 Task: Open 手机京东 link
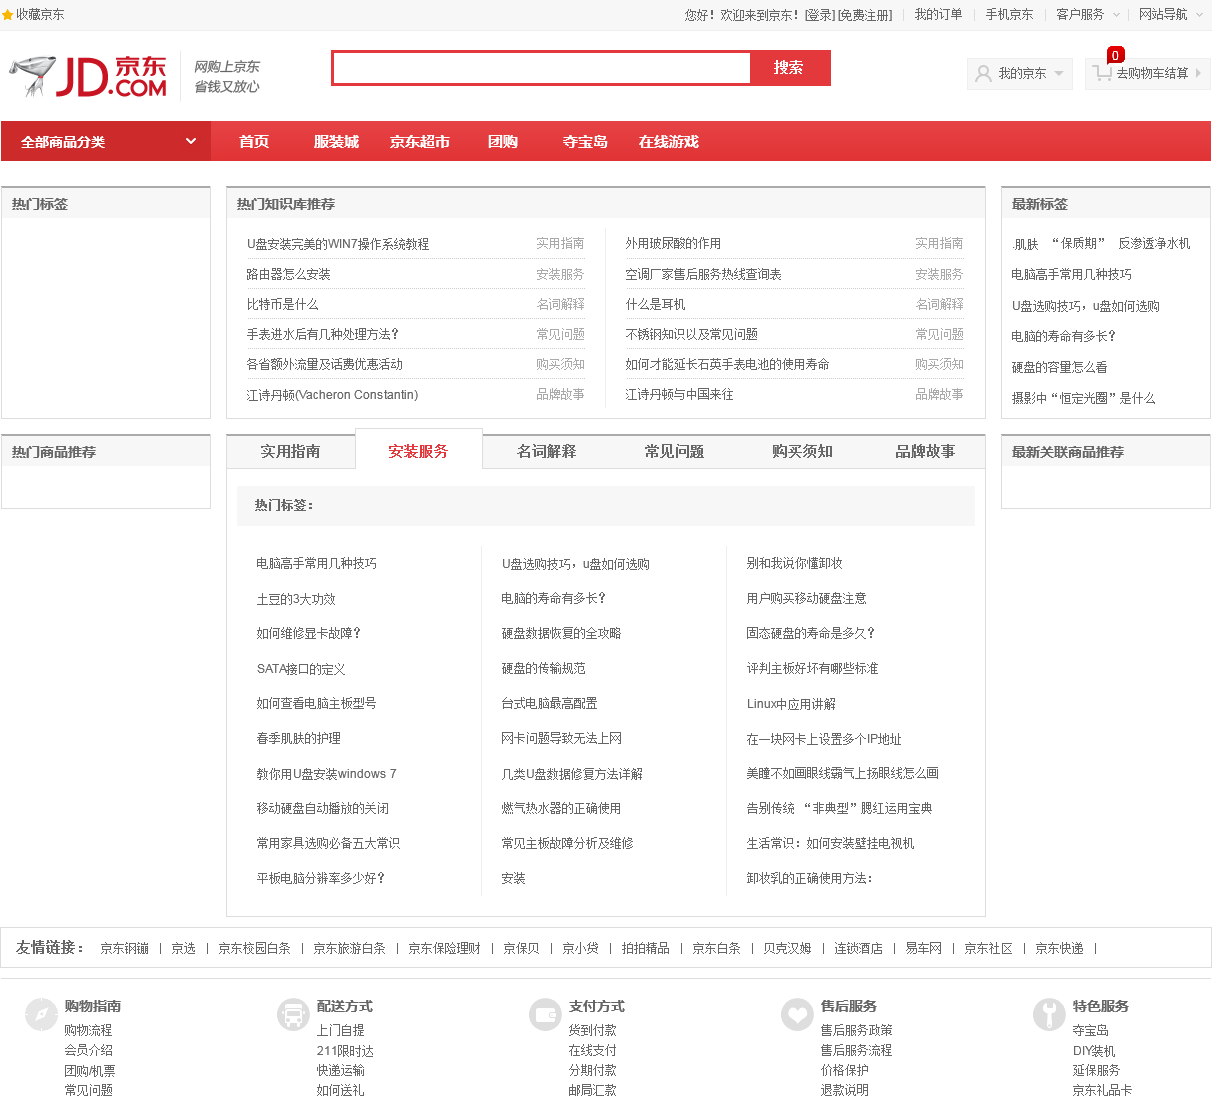click(x=1010, y=15)
